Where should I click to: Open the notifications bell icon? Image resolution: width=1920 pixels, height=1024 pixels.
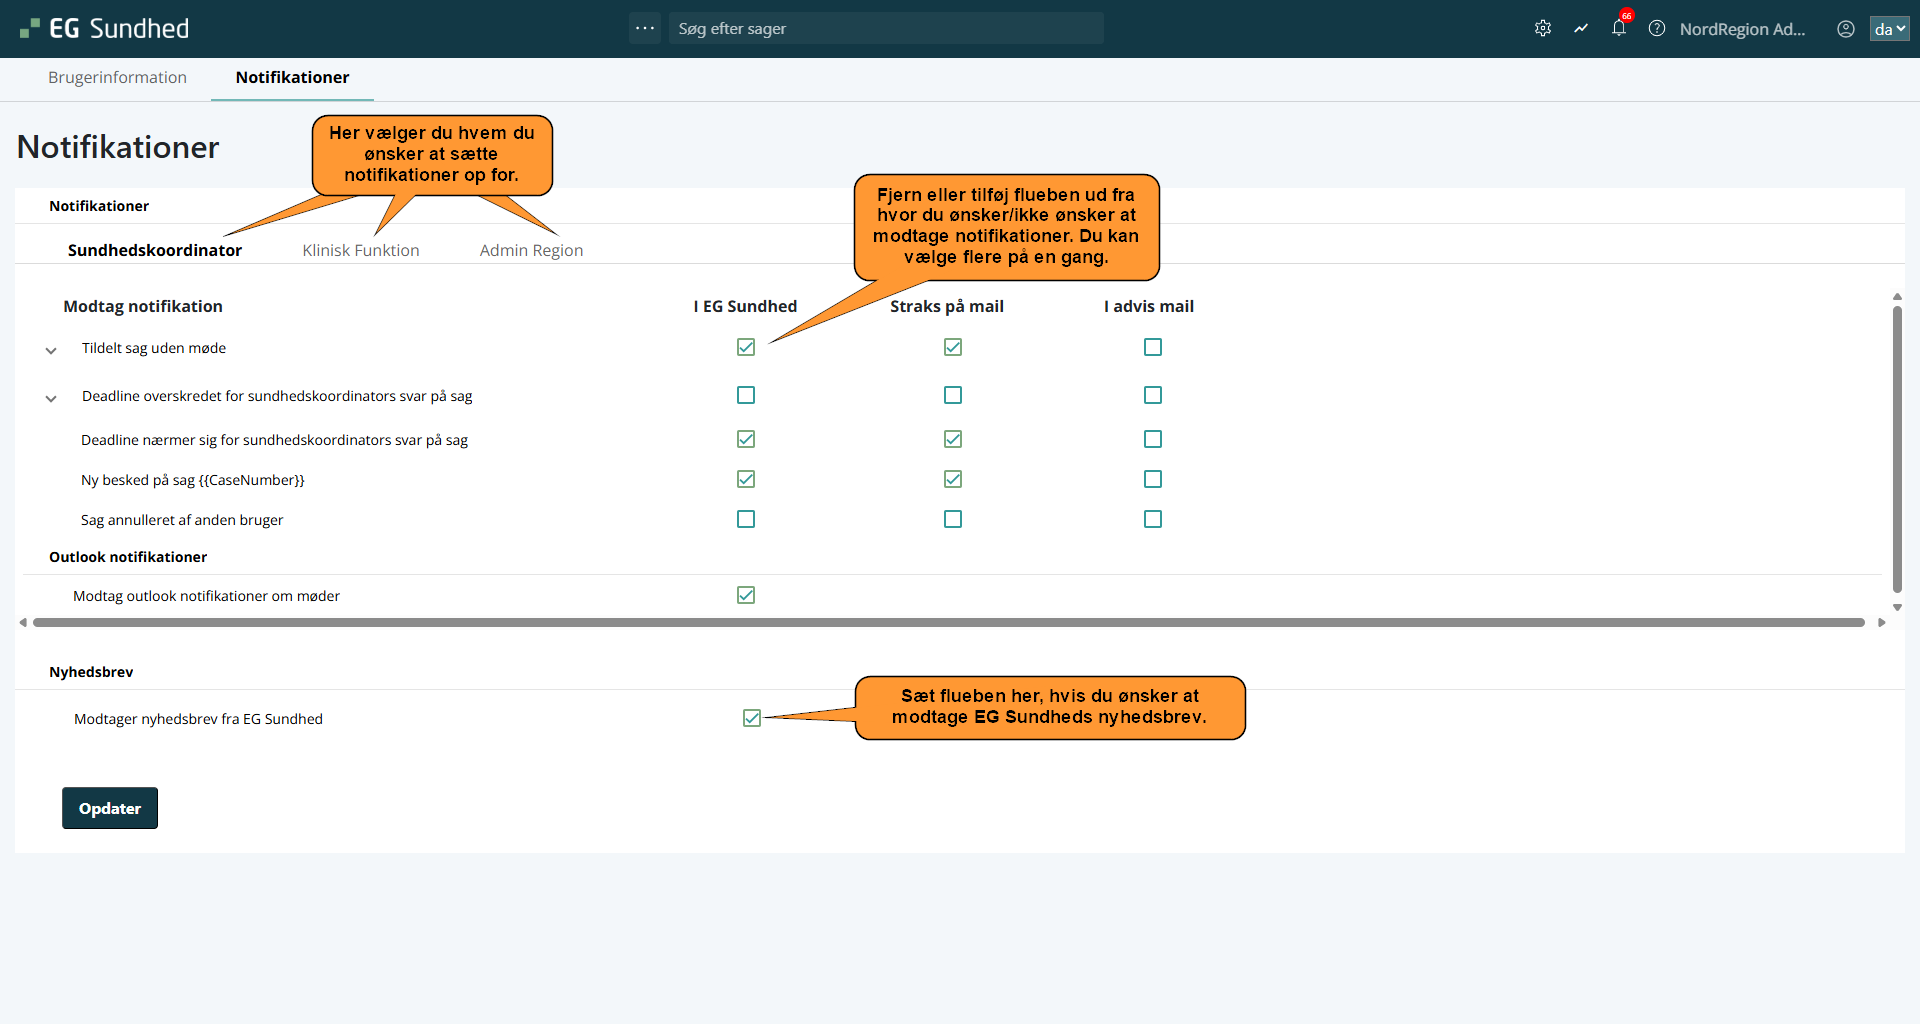click(x=1619, y=29)
